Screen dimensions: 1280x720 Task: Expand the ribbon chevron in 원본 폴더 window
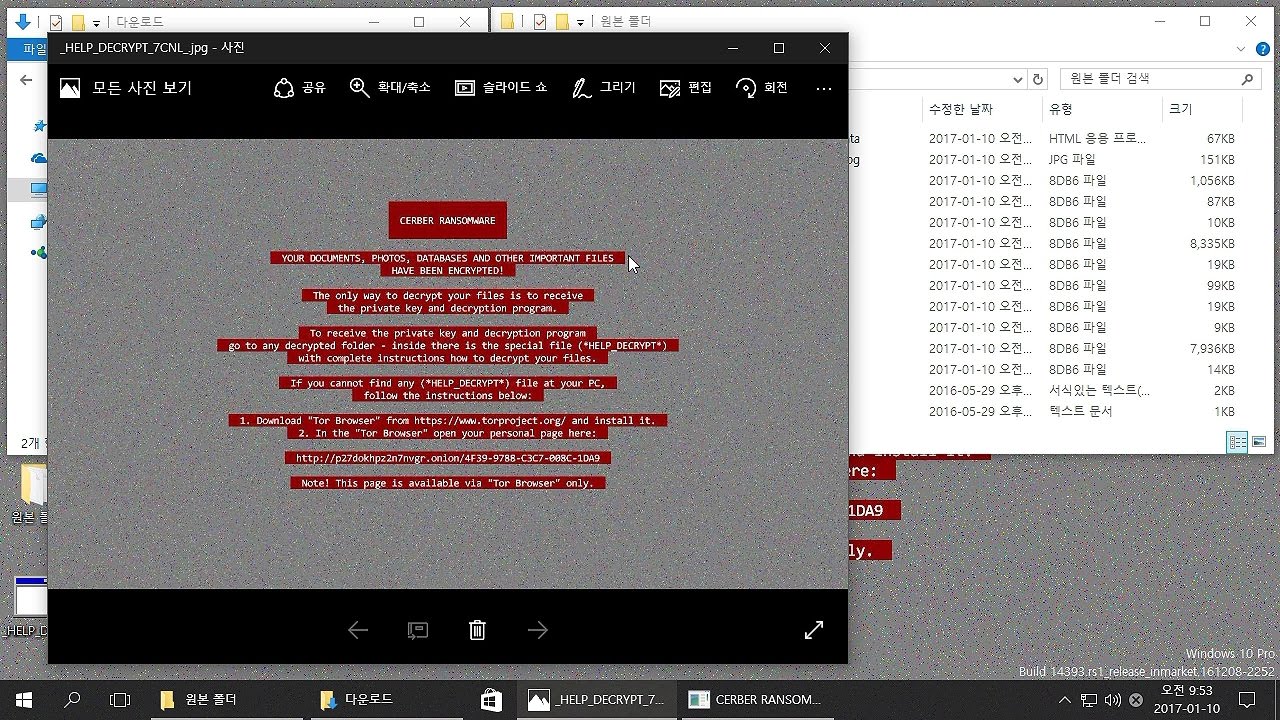[x=1241, y=48]
